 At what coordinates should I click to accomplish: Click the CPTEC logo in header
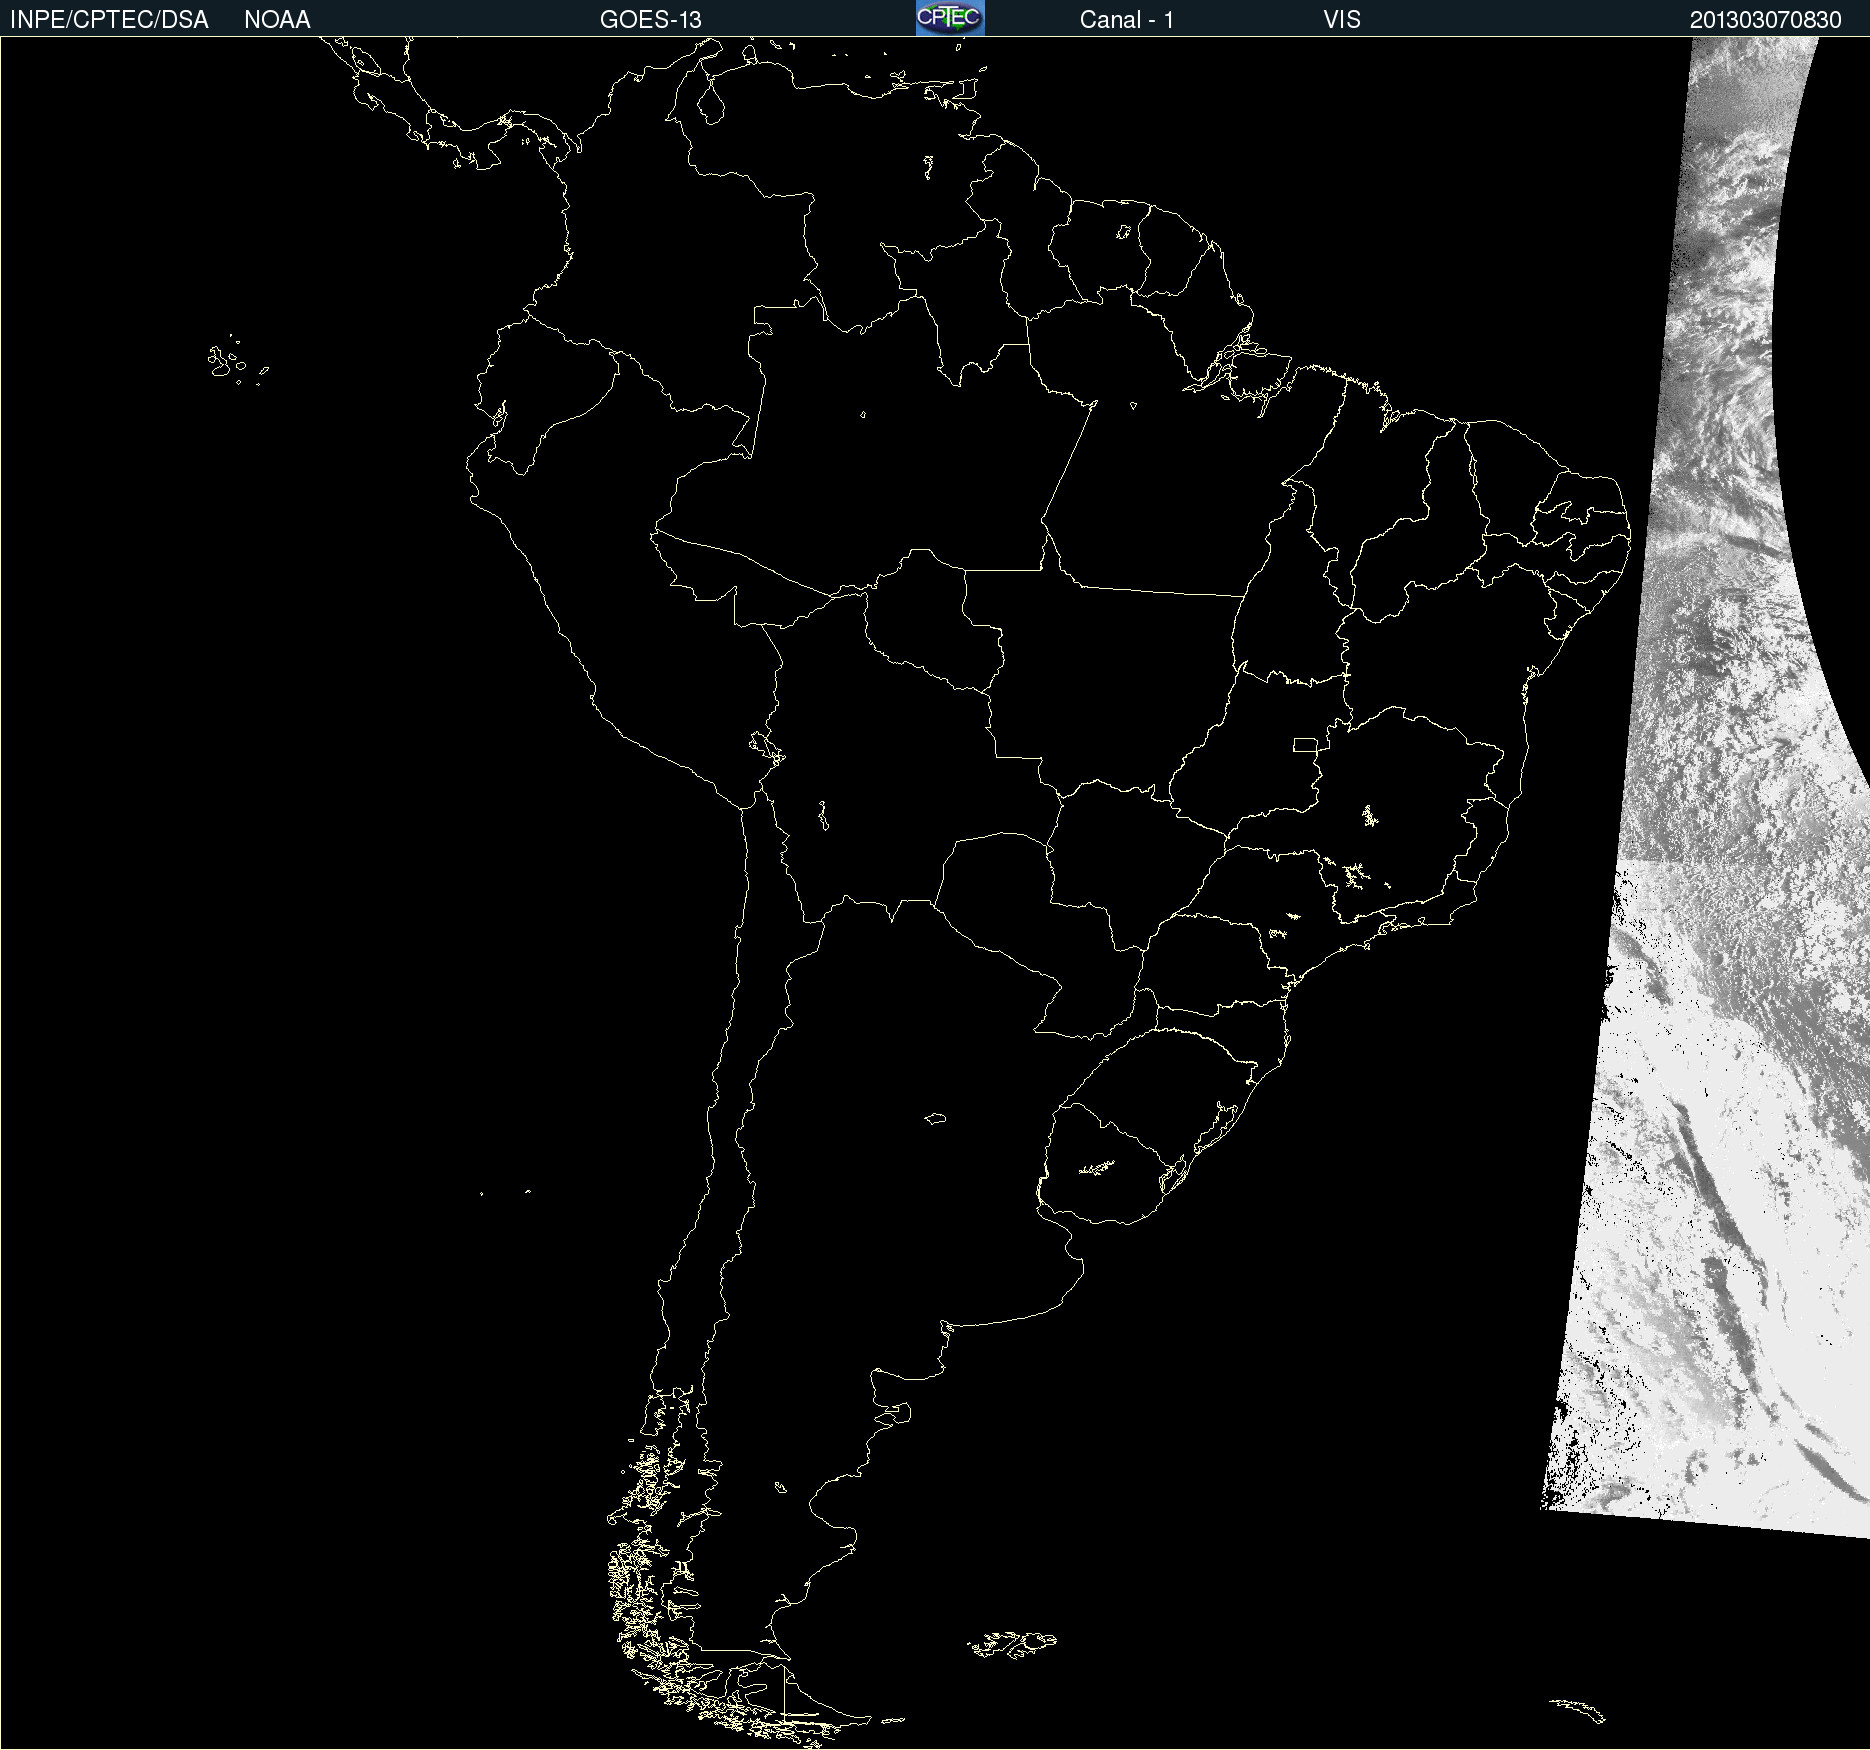[x=950, y=18]
